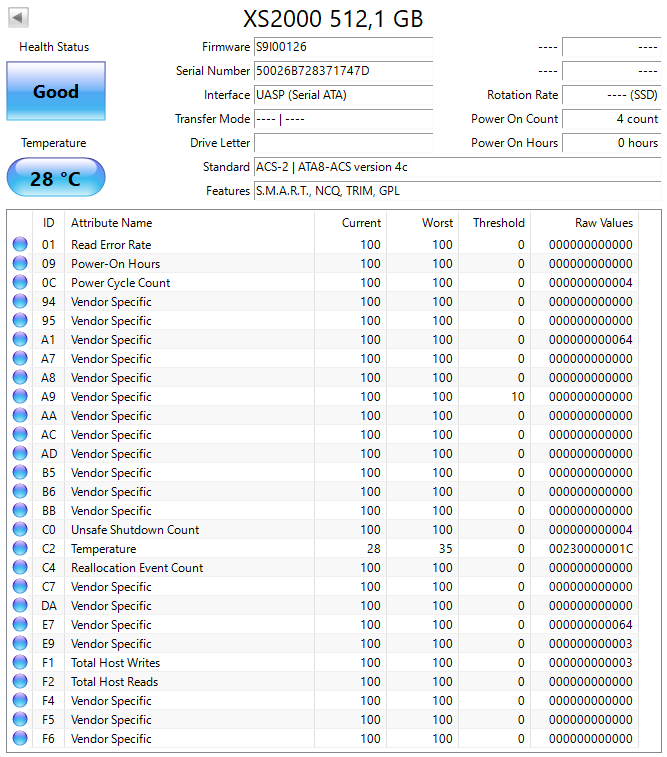This screenshot has width=667, height=757.
Task: Select the Read Error Rate attribute name
Action: coord(111,245)
